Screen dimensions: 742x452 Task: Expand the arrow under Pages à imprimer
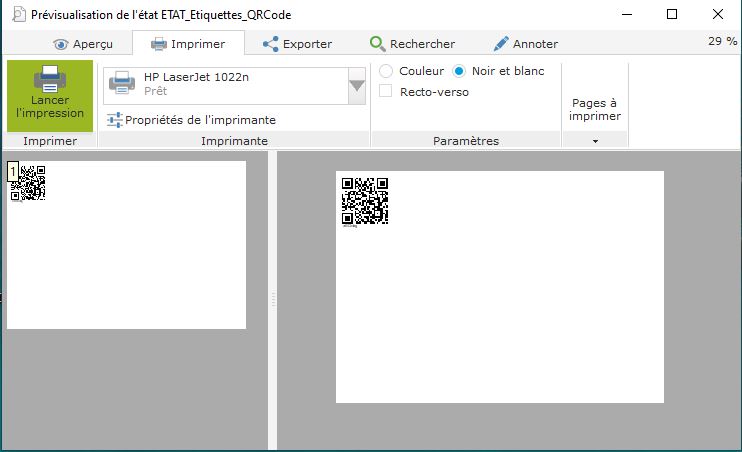tap(595, 141)
